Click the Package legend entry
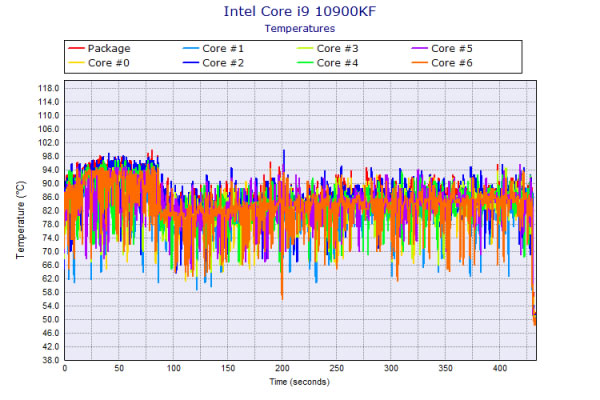This screenshot has height=400, width=600. tap(99, 49)
